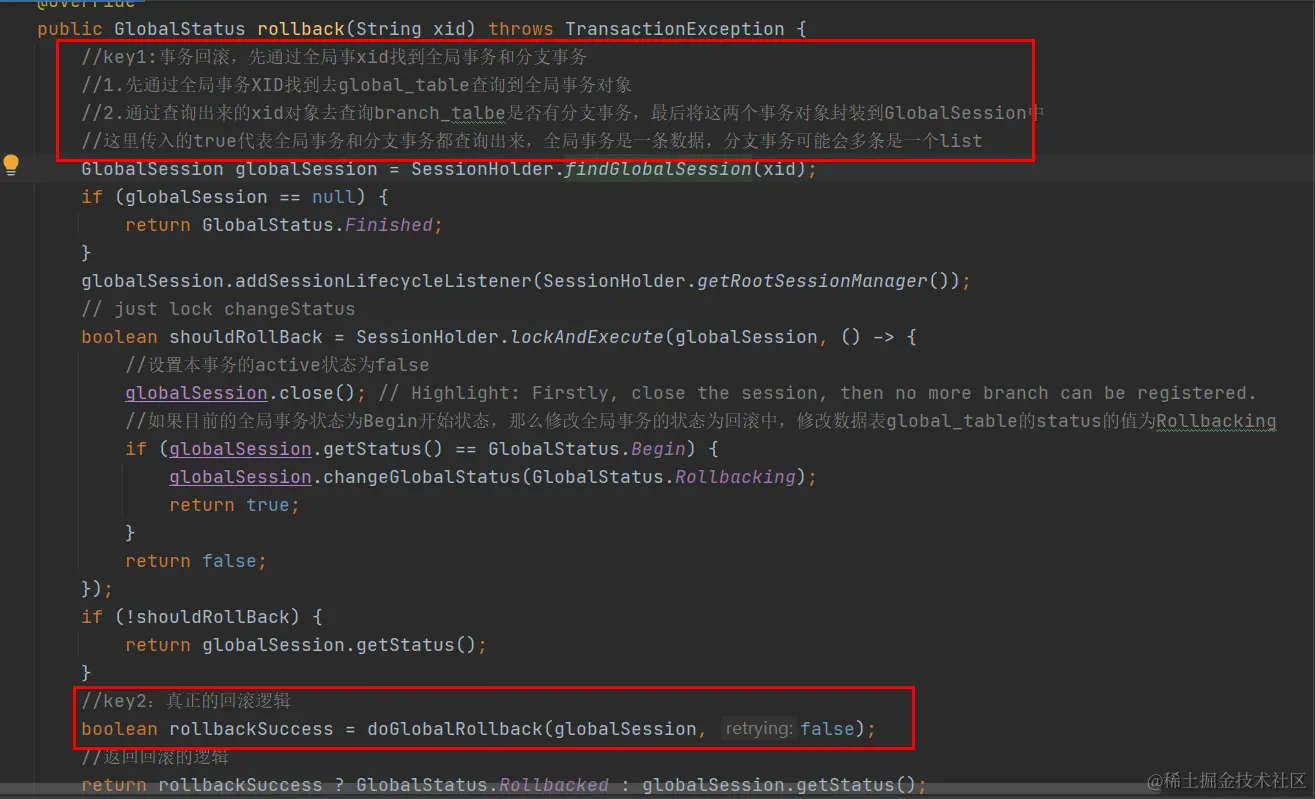
Task: Click the shouldRollBack variable declaration
Action: click(x=246, y=337)
